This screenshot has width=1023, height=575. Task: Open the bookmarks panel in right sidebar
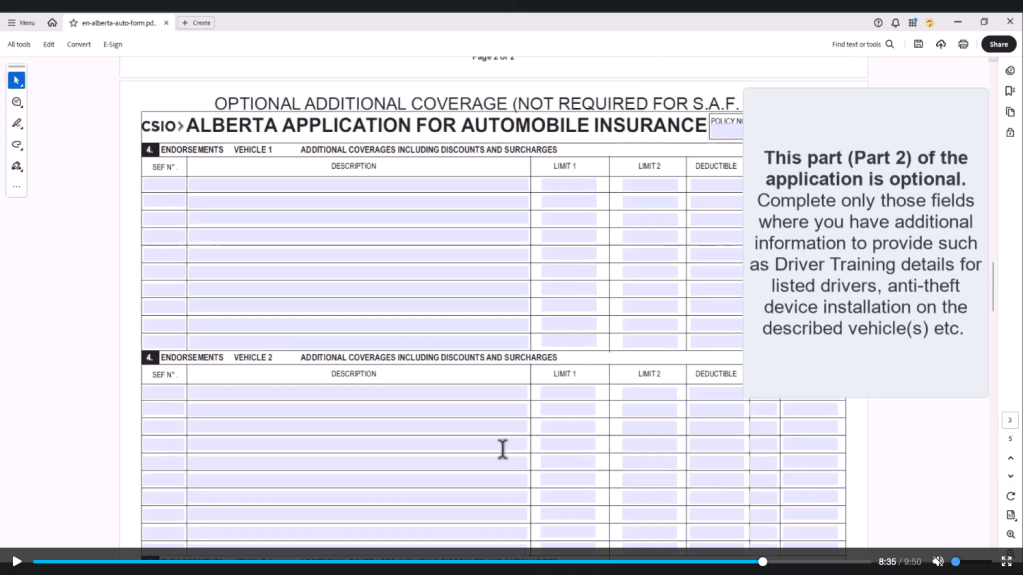1010,91
